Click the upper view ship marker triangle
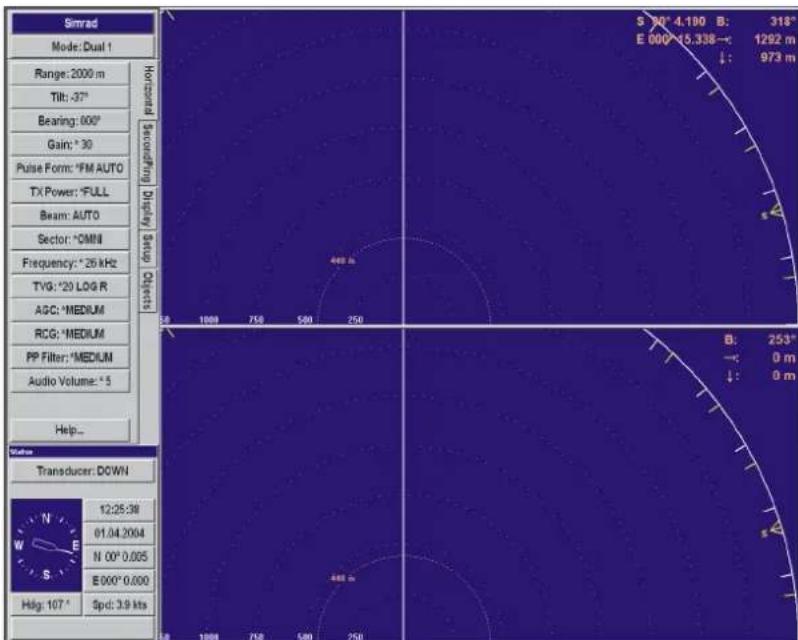 pyautogui.click(x=775, y=211)
